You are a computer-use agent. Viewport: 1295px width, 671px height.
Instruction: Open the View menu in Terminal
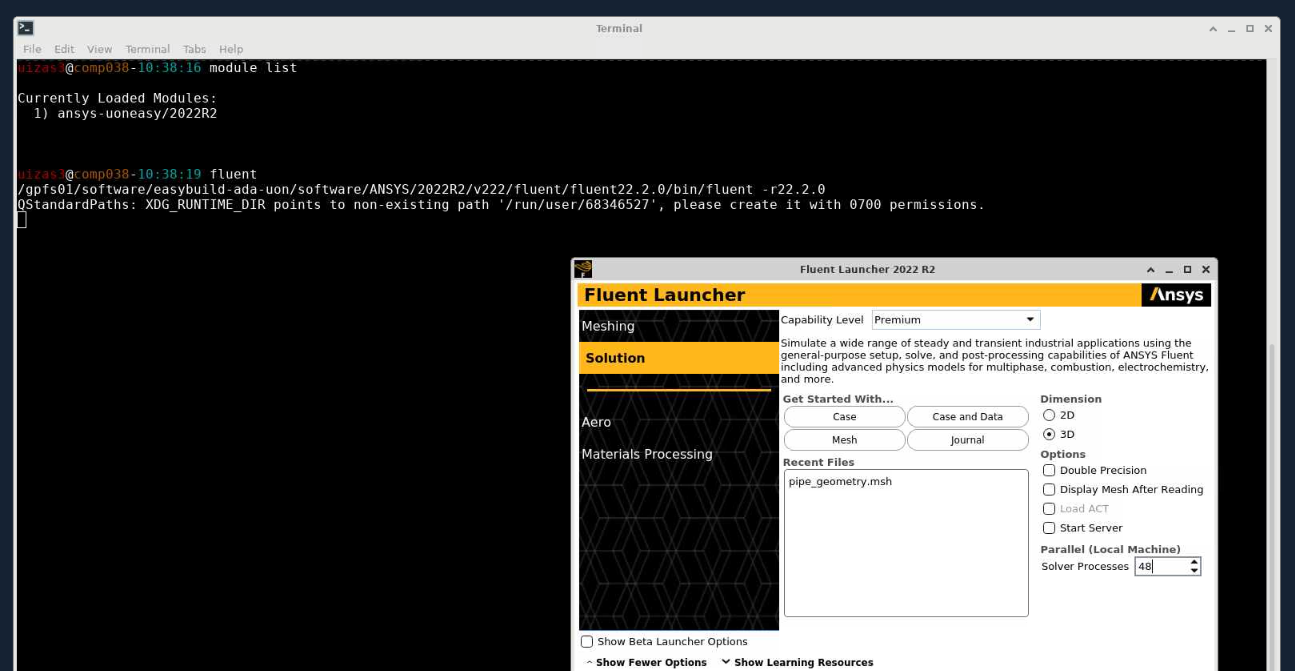coord(100,49)
